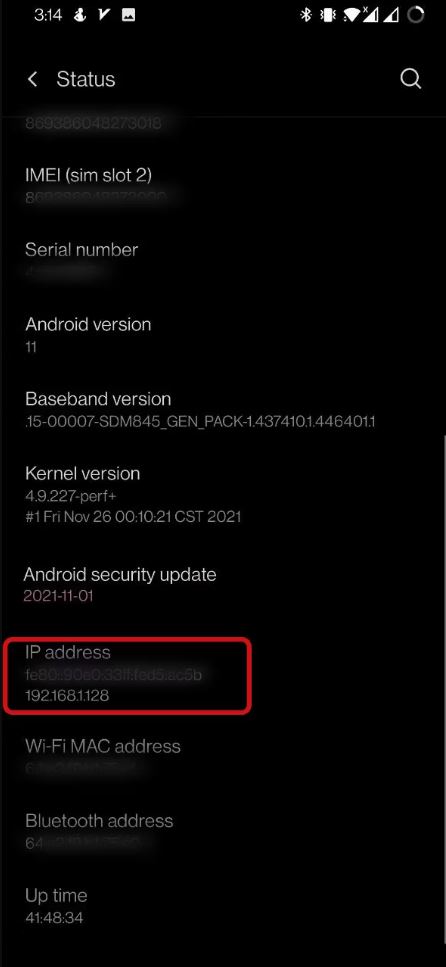Tap the first notification icon after the clock
The height and width of the screenshot is (967, 446).
click(79, 15)
